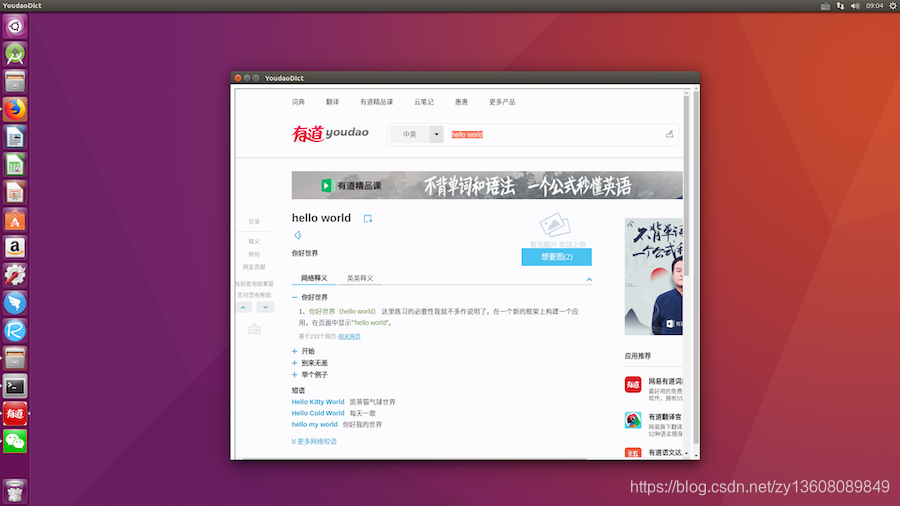Switch to the 英英释义 tab

(360, 278)
